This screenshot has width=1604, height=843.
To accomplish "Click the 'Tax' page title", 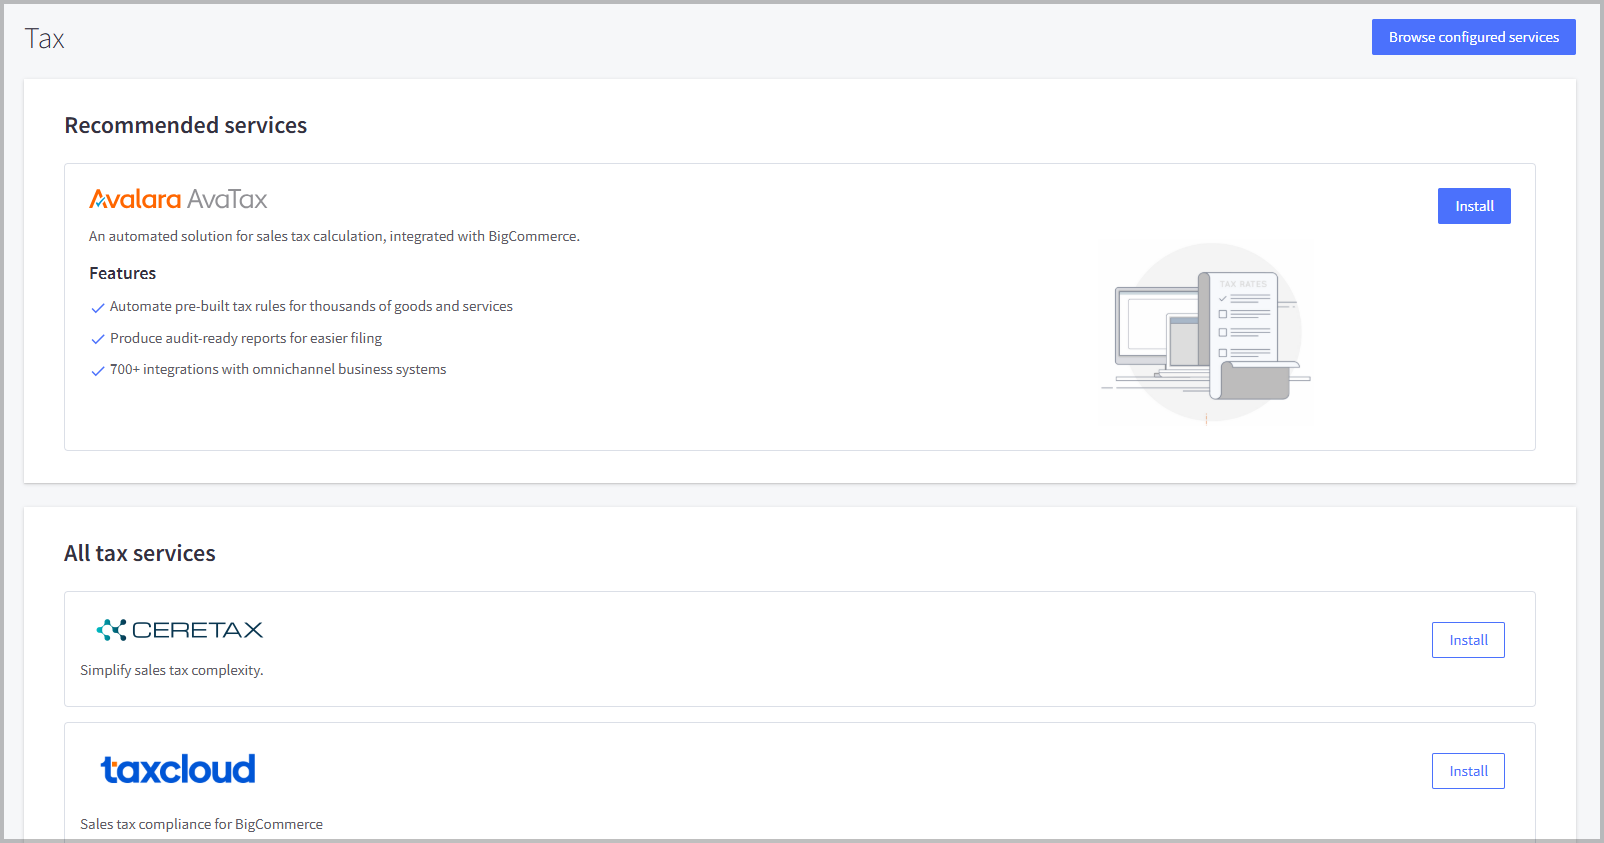I will pos(45,38).
